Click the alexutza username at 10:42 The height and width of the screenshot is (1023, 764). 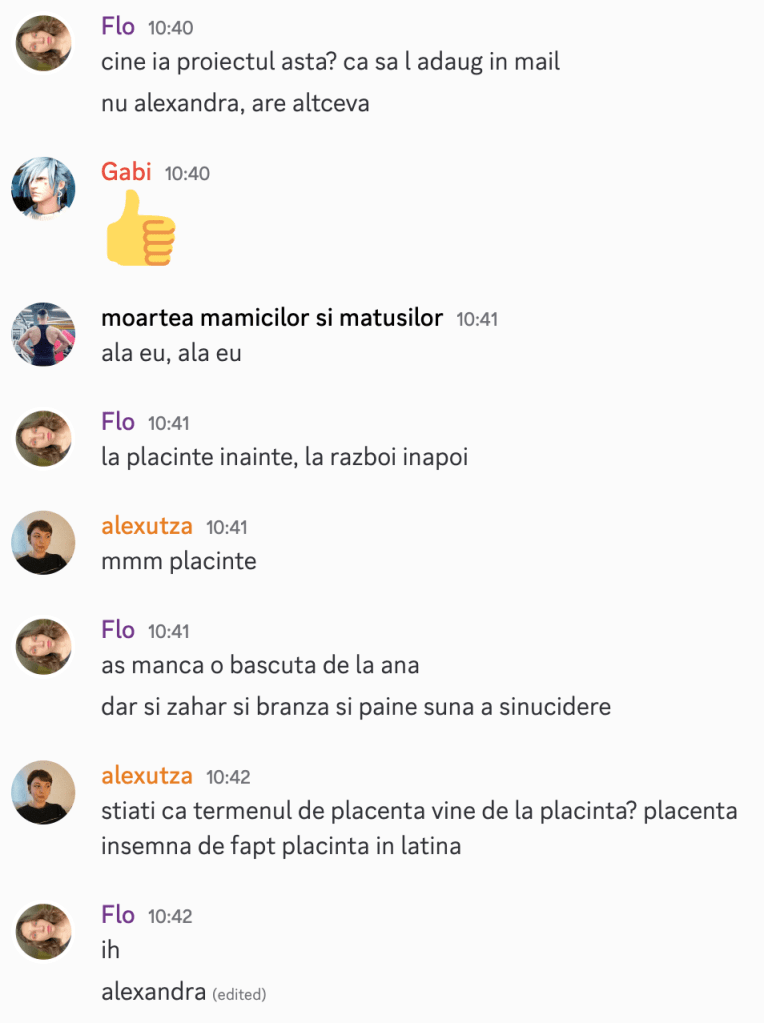pyautogui.click(x=147, y=776)
